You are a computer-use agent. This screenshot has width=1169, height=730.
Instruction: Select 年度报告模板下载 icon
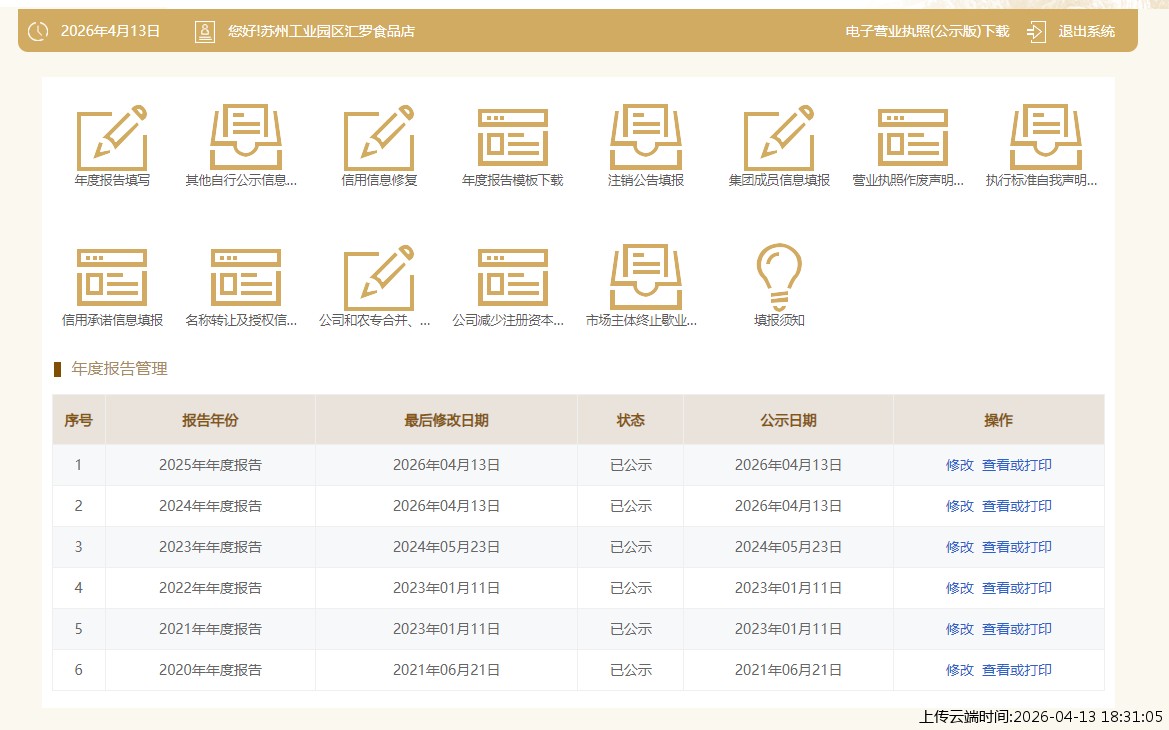pos(512,138)
